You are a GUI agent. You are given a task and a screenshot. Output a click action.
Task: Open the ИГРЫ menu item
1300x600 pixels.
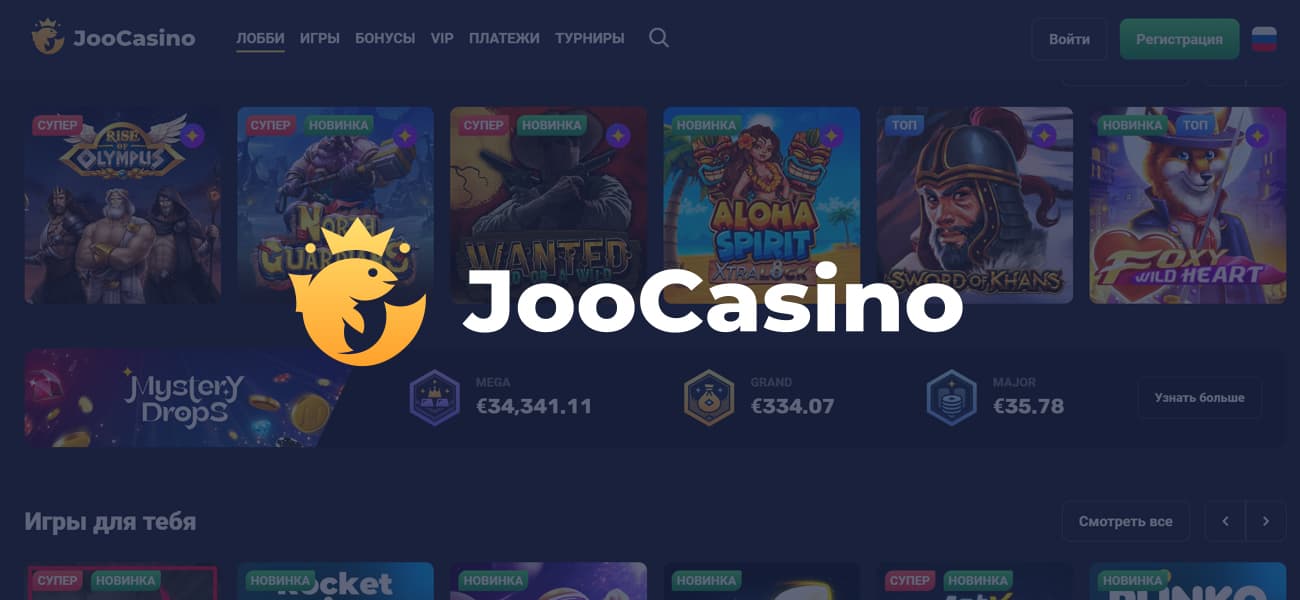[320, 38]
